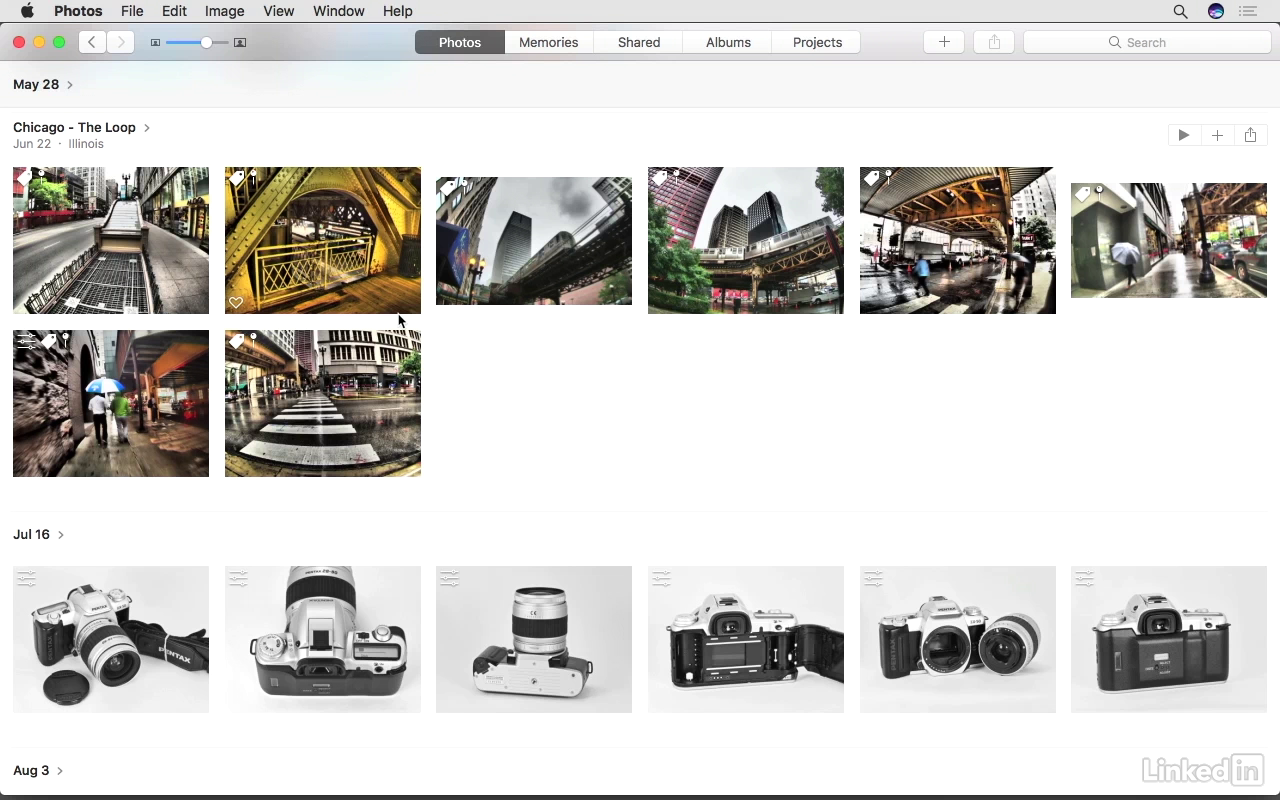The width and height of the screenshot is (1280, 800).
Task: Click adjustments icon on two umbrellas photo
Action: pyautogui.click(x=26, y=341)
